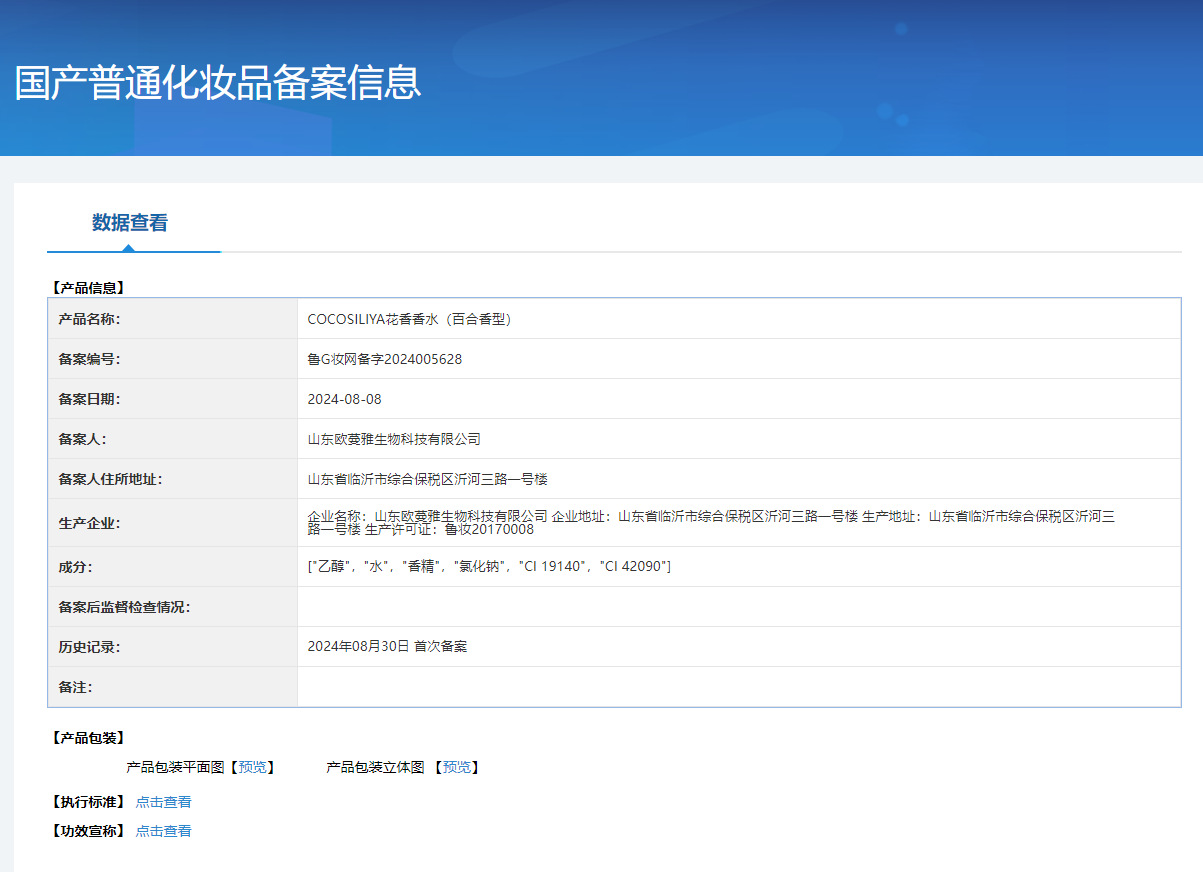Click the 【产品包装】 section heading
This screenshot has width=1203, height=872.
[88, 738]
